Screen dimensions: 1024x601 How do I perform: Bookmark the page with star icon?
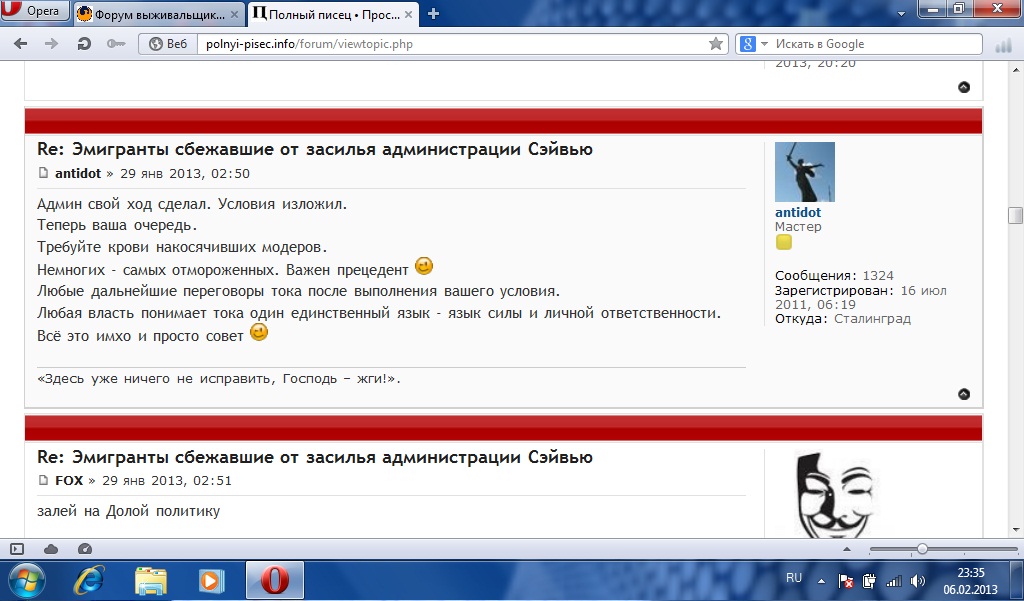(x=716, y=44)
